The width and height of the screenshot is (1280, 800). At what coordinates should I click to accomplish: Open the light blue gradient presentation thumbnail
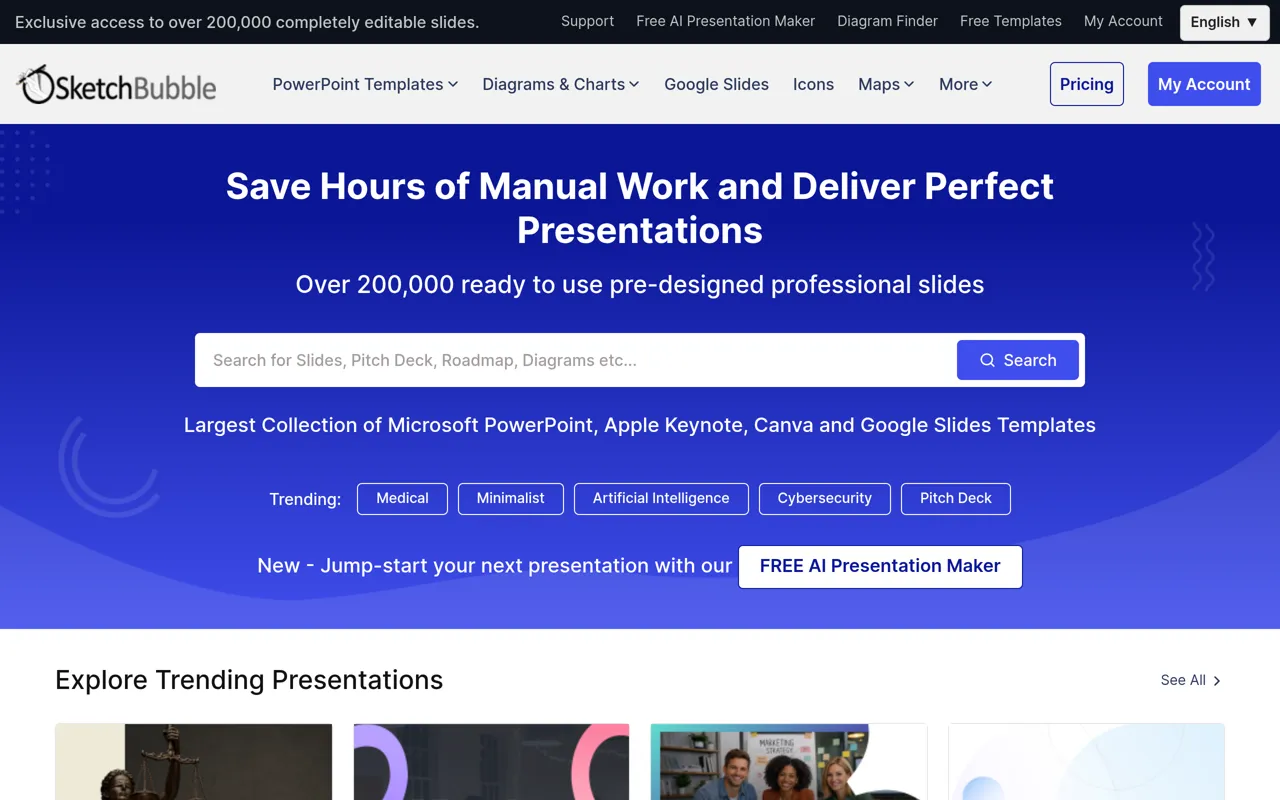tap(1087, 762)
